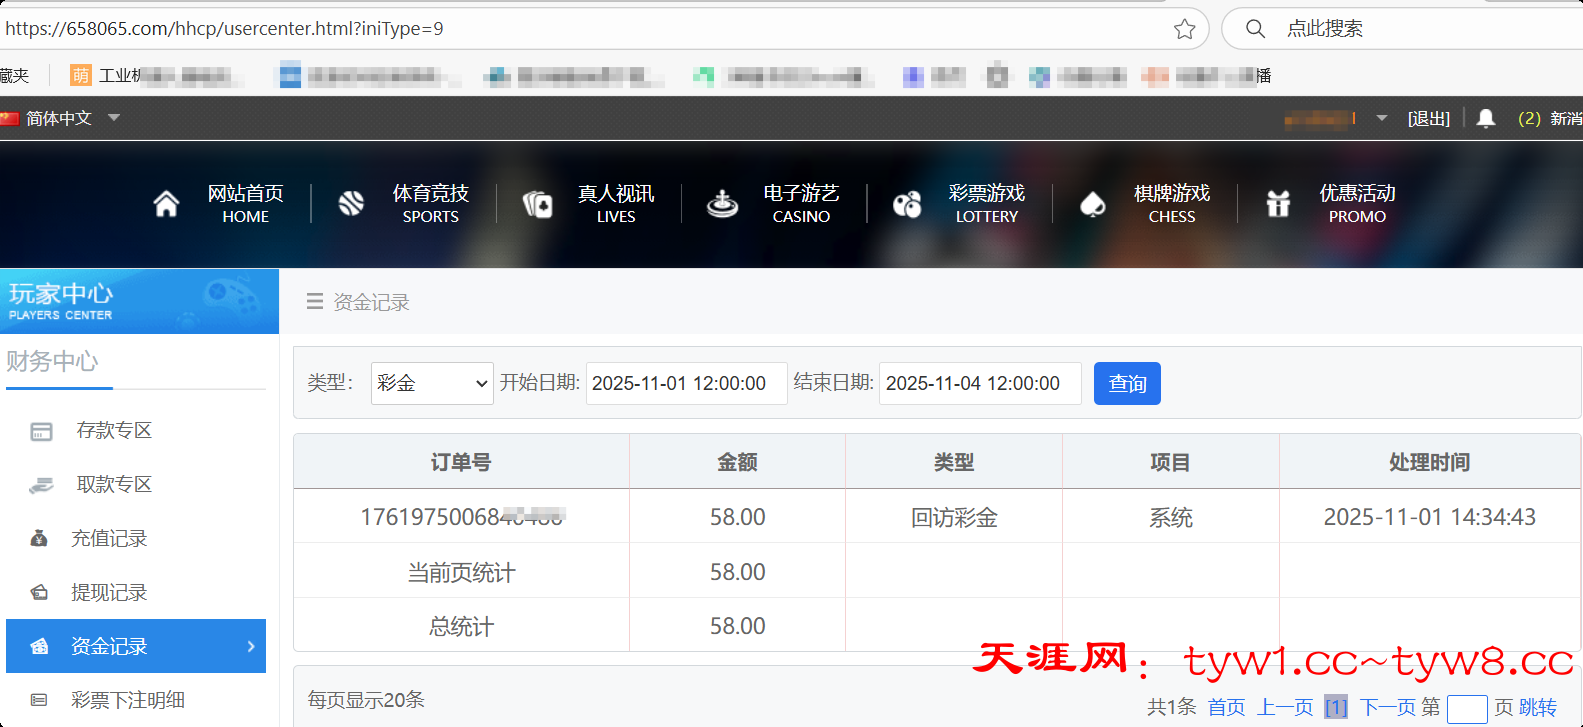Expand the username dropdown arrow
This screenshot has height=727, width=1583.
click(x=1382, y=118)
